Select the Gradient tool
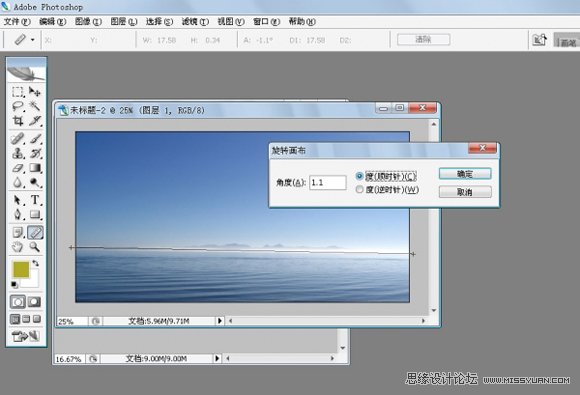Viewport: 580px width, 395px height. coord(35,168)
